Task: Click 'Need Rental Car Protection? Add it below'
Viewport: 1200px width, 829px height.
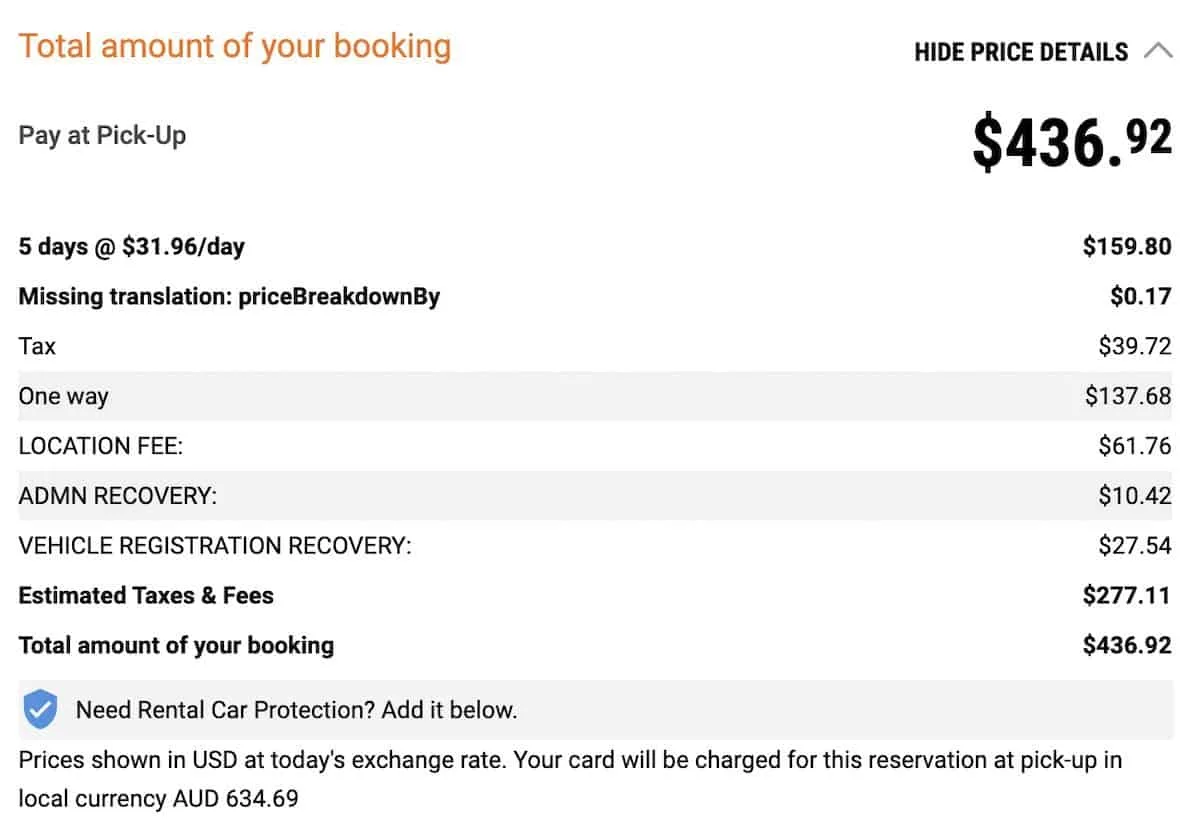Action: point(296,711)
